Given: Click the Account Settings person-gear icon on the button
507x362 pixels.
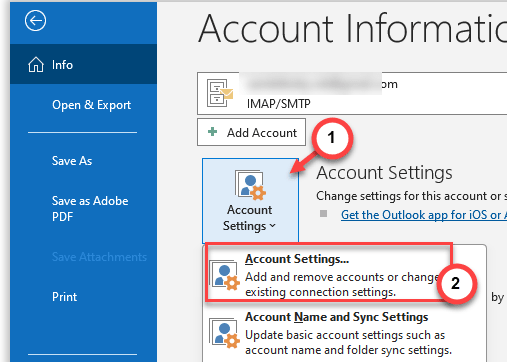Looking at the screenshot, I should (250, 185).
